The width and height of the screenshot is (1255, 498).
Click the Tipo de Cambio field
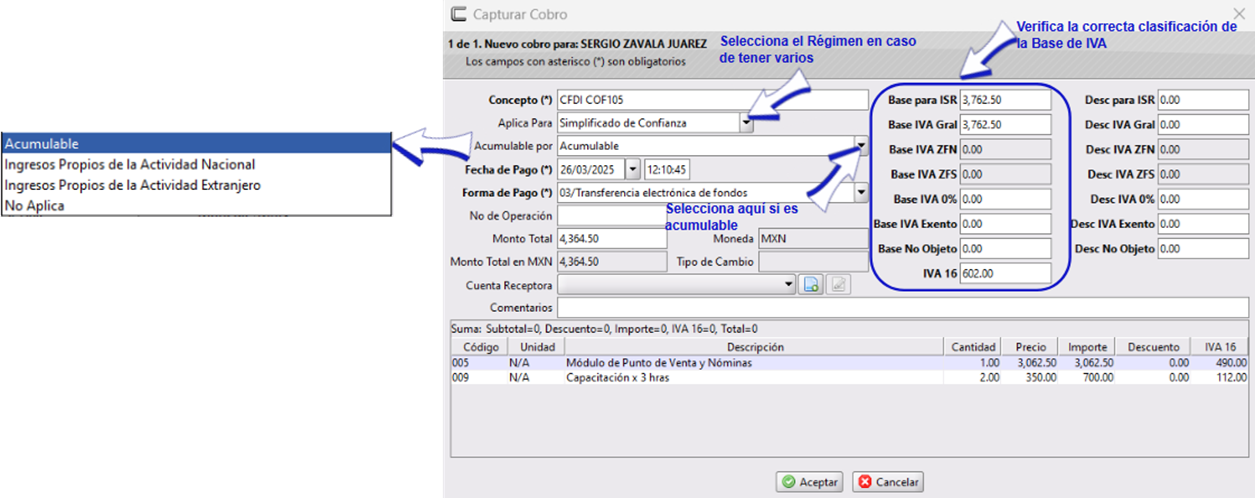point(813,262)
